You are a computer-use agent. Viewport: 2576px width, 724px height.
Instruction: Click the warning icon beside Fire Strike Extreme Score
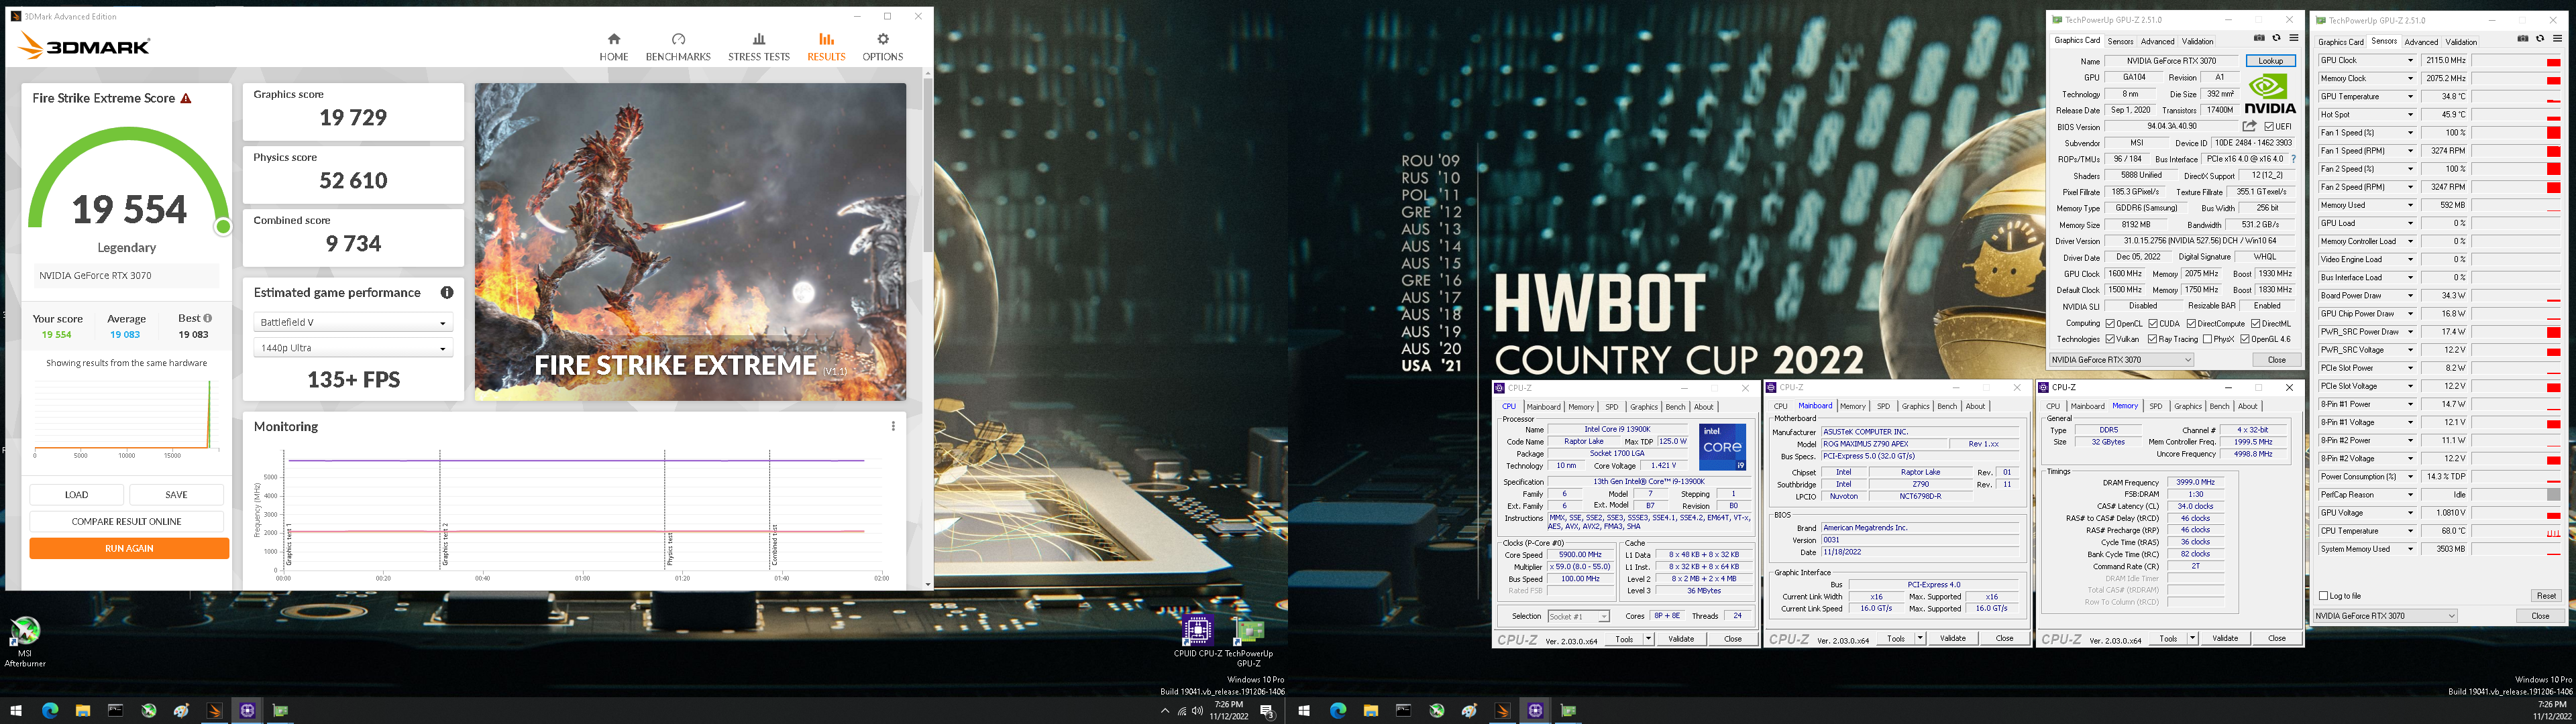(186, 98)
